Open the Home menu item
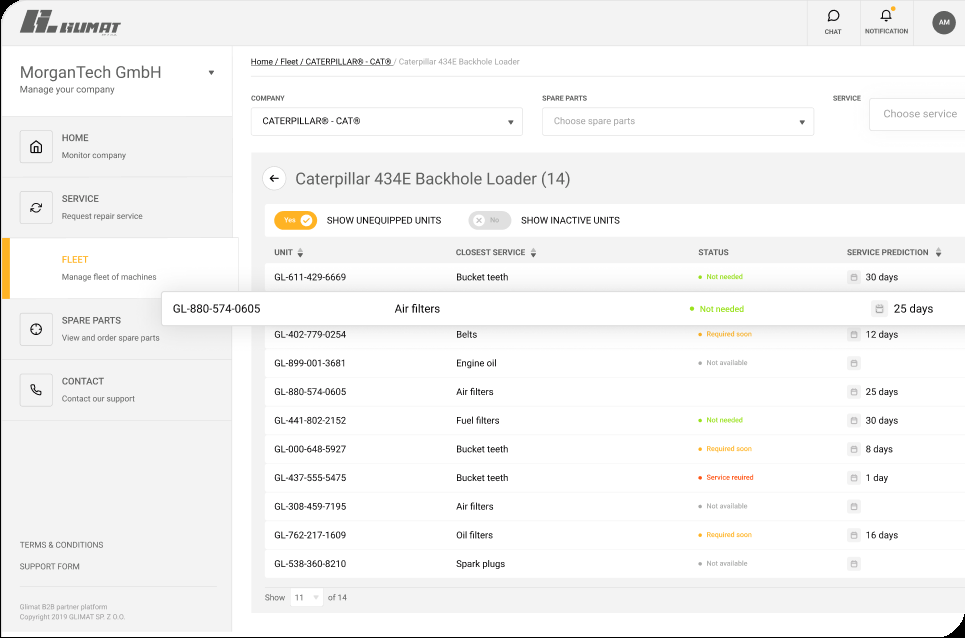 (117, 146)
